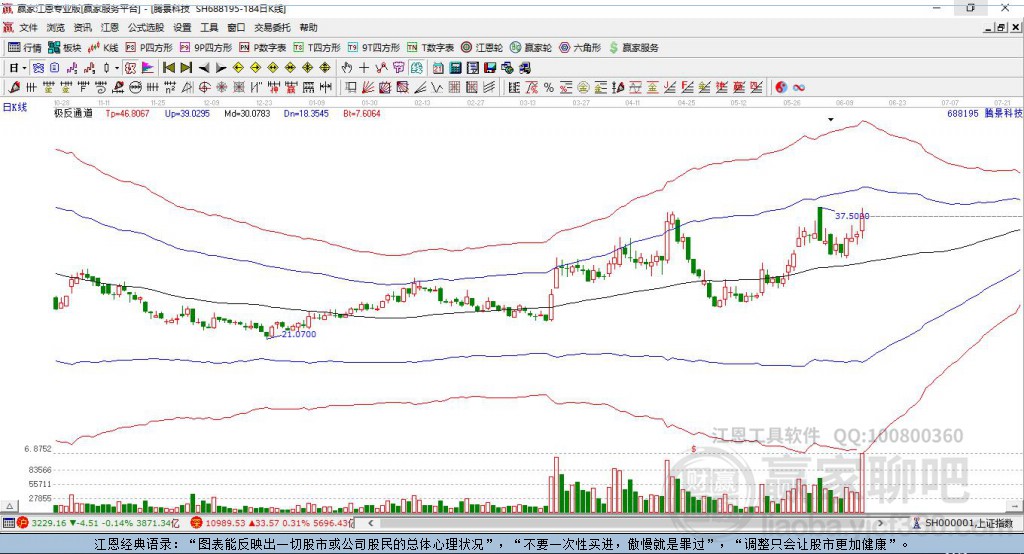Jump to last bar with green skip-forward icon
Image resolution: width=1024 pixels, height=554 pixels.
[x=186, y=68]
